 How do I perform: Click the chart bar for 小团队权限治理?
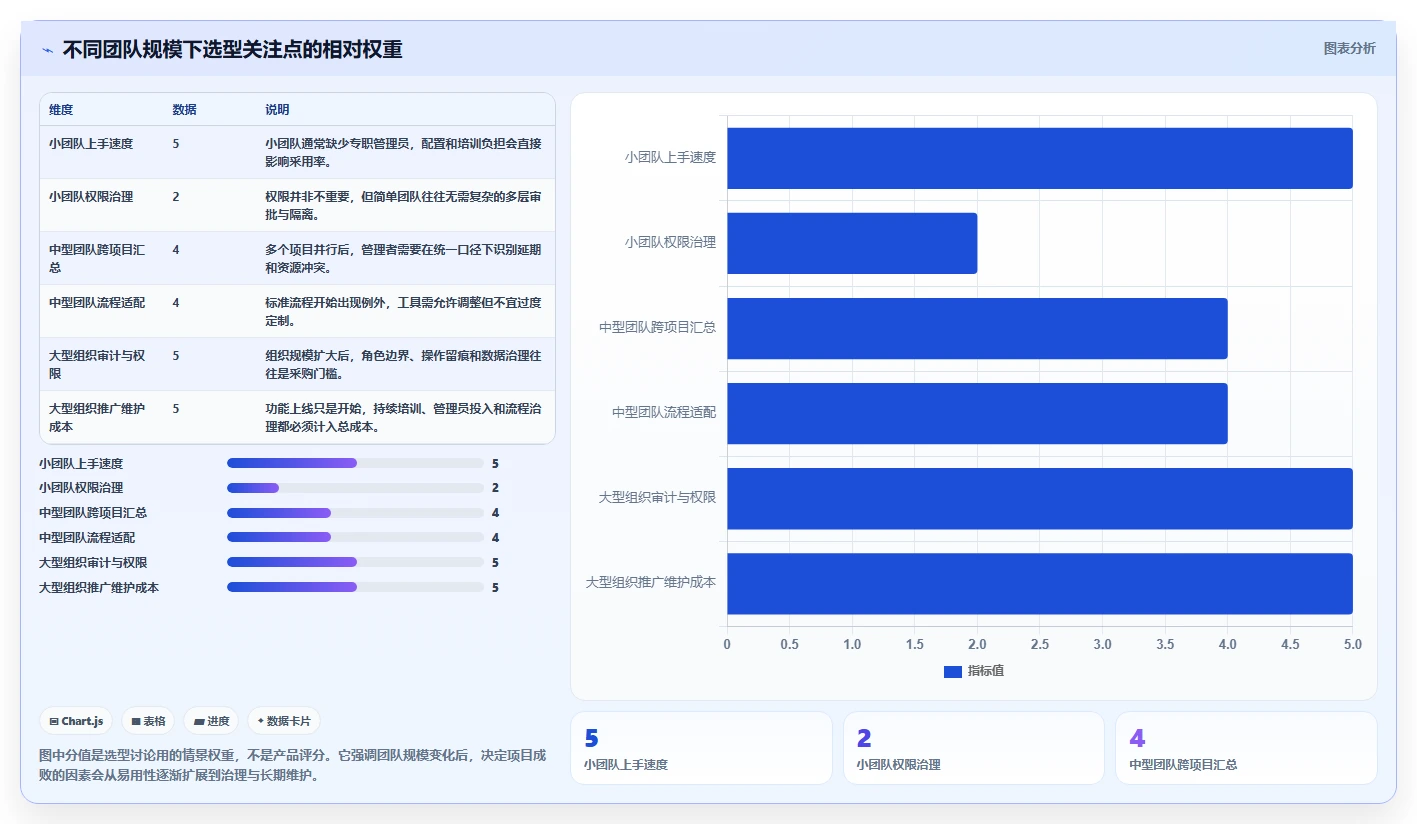[852, 243]
